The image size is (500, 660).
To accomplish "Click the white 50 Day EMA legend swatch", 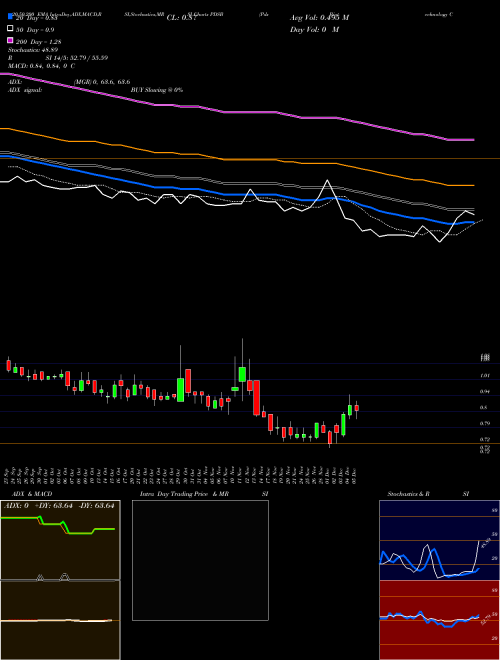I will coord(10,29).
